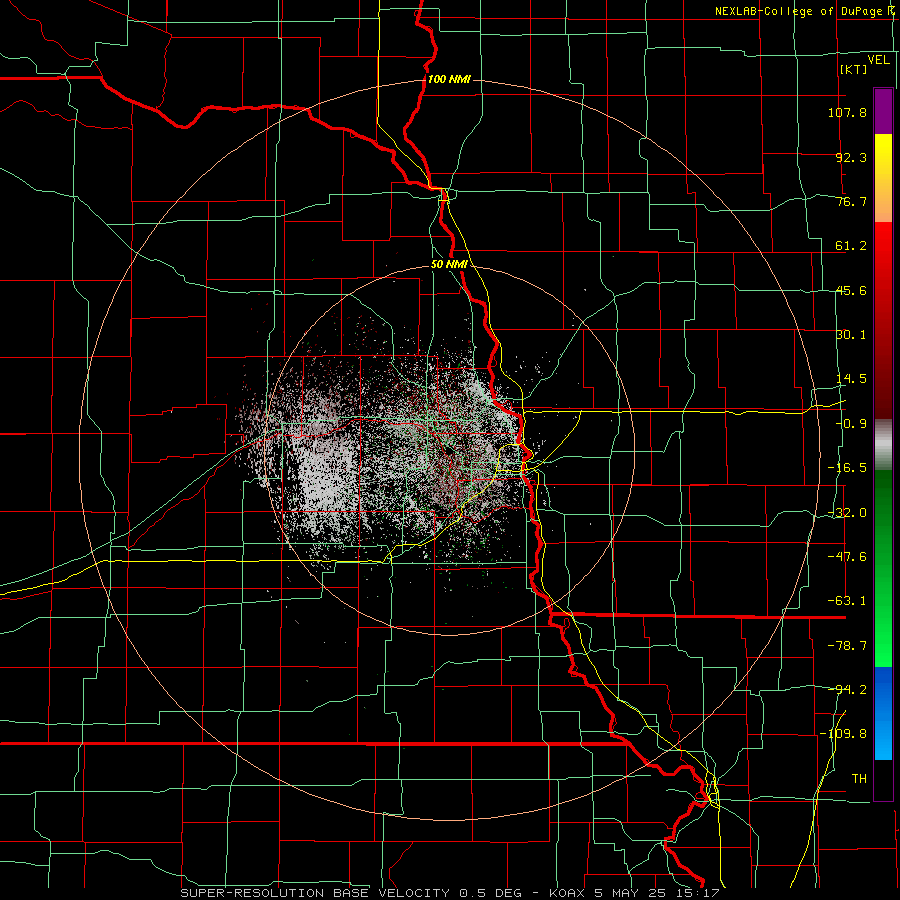Click the VEL legend title

click(x=878, y=60)
